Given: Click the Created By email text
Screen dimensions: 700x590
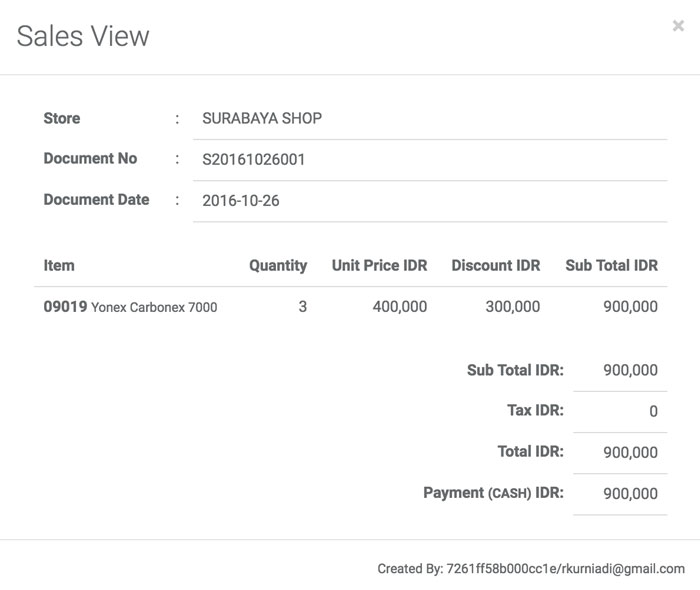Looking at the screenshot, I should coord(531,569).
